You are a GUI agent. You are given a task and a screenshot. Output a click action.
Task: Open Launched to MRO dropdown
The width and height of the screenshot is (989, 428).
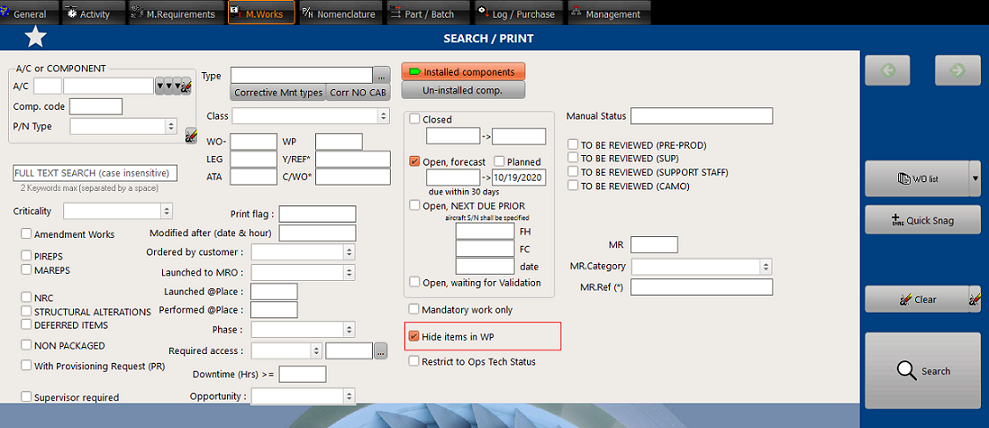303,272
